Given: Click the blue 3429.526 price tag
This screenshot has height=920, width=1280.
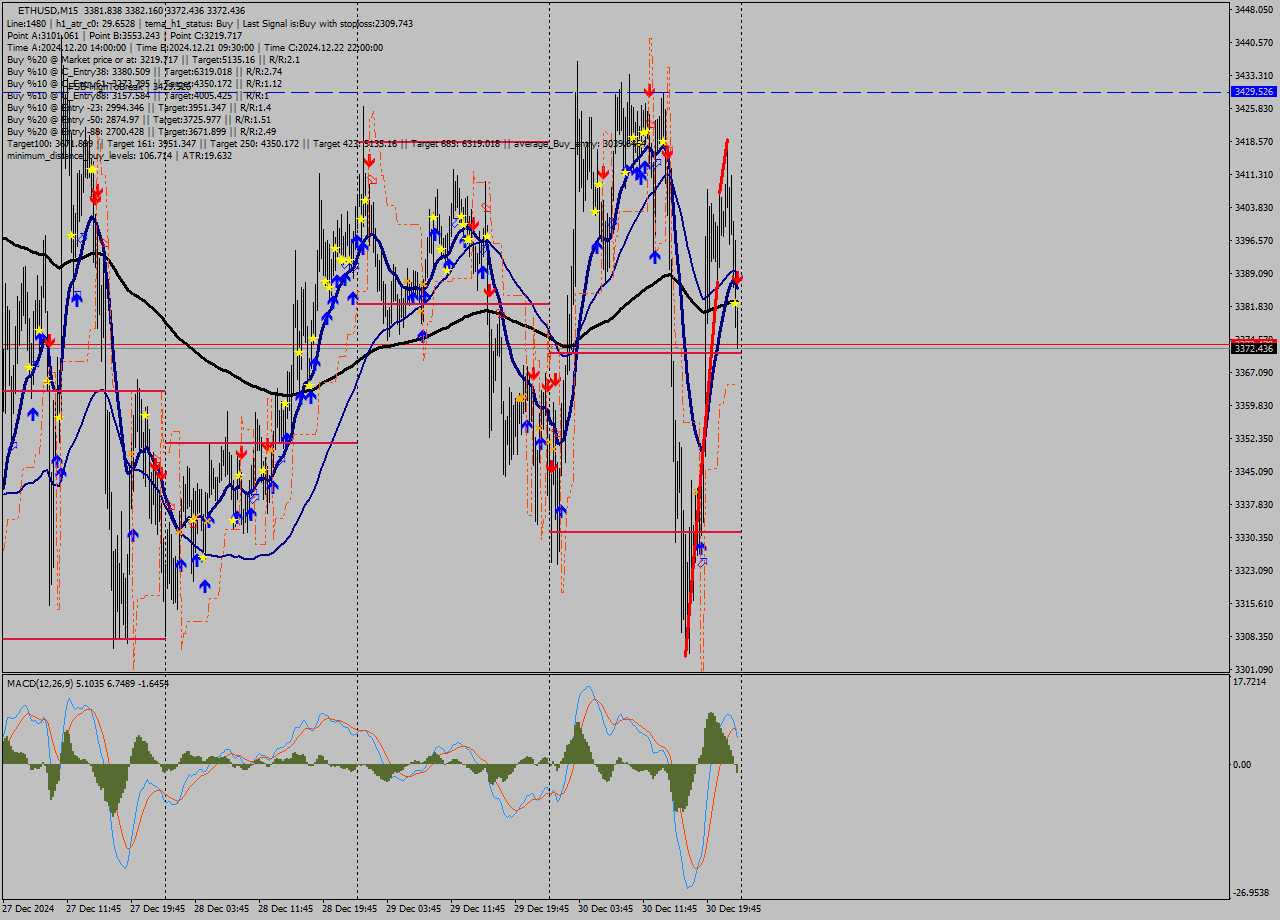Looking at the screenshot, I should (x=1253, y=91).
